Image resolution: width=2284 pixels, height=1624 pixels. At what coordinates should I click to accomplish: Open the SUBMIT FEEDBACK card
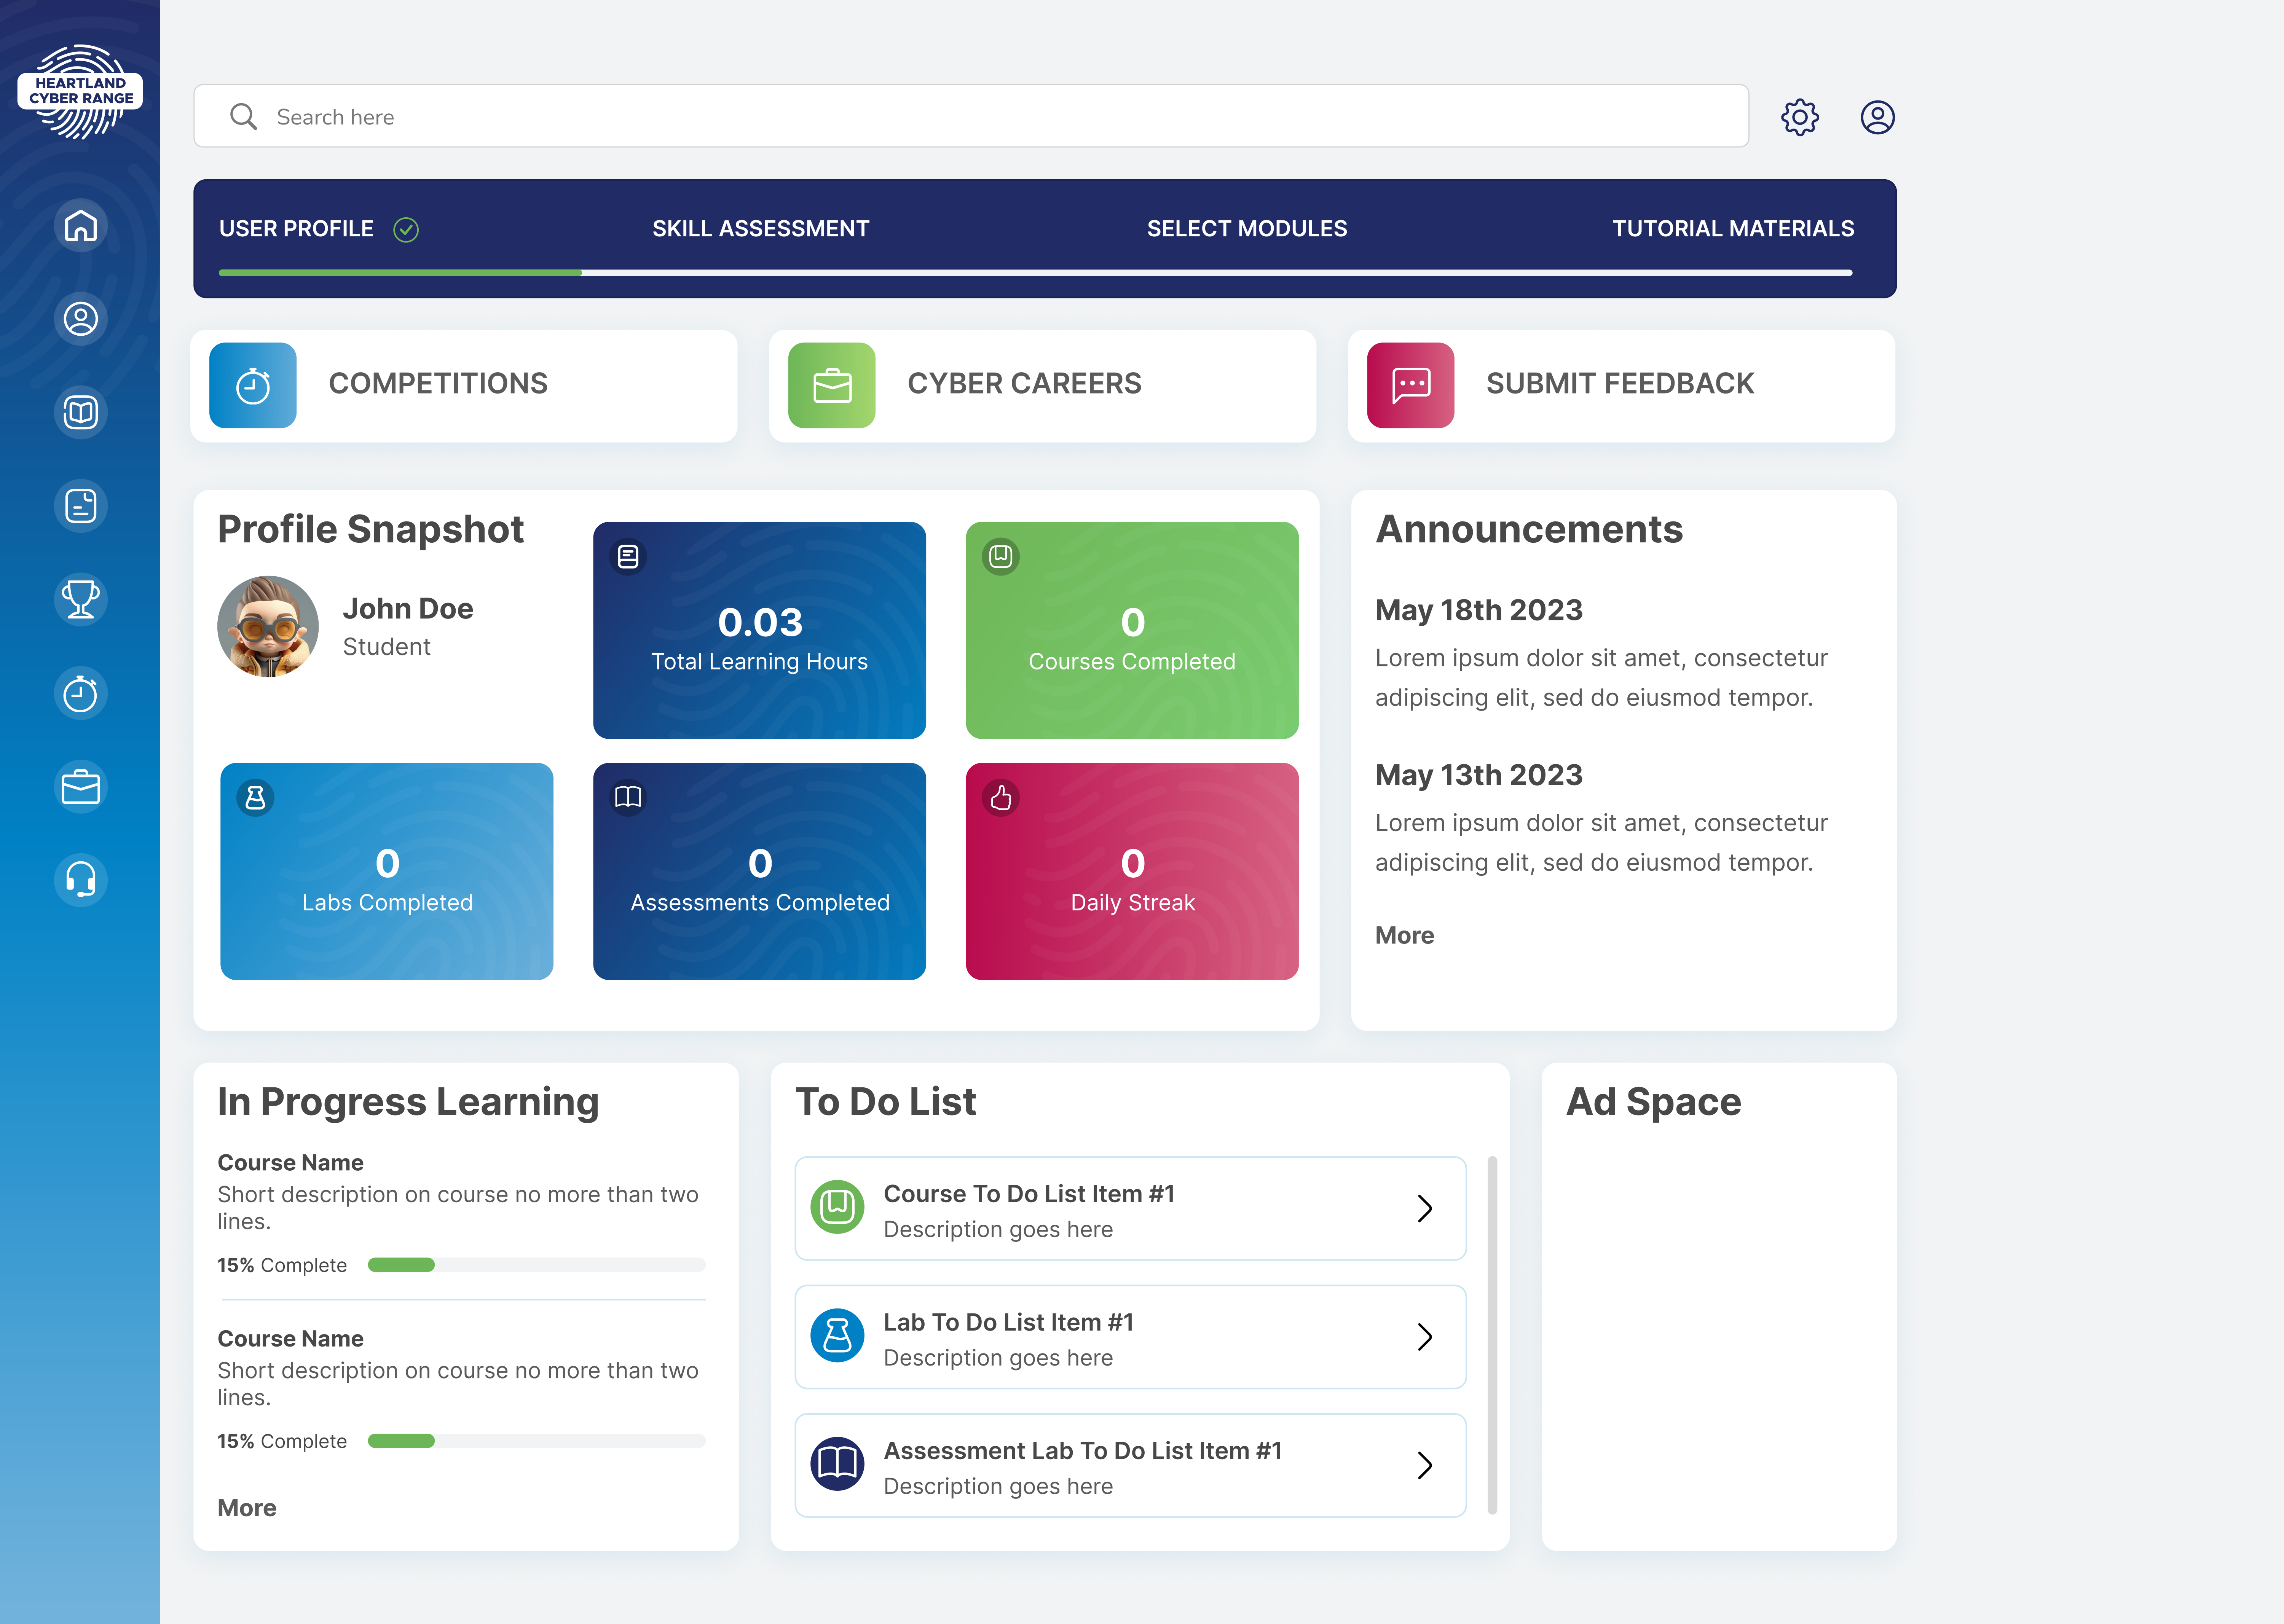tap(1622, 386)
